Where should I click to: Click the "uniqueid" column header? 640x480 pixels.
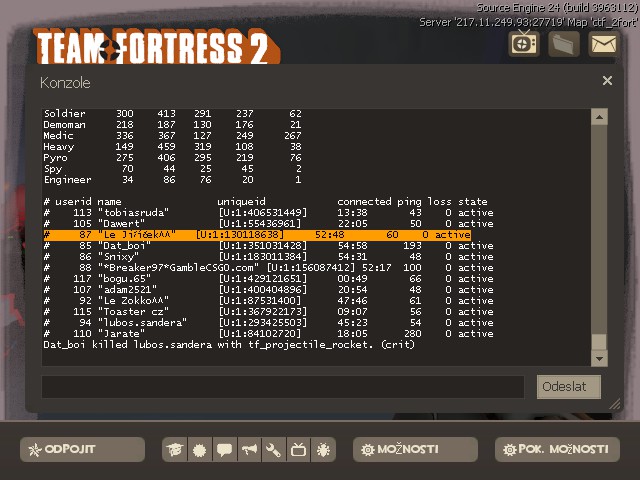[x=241, y=202]
